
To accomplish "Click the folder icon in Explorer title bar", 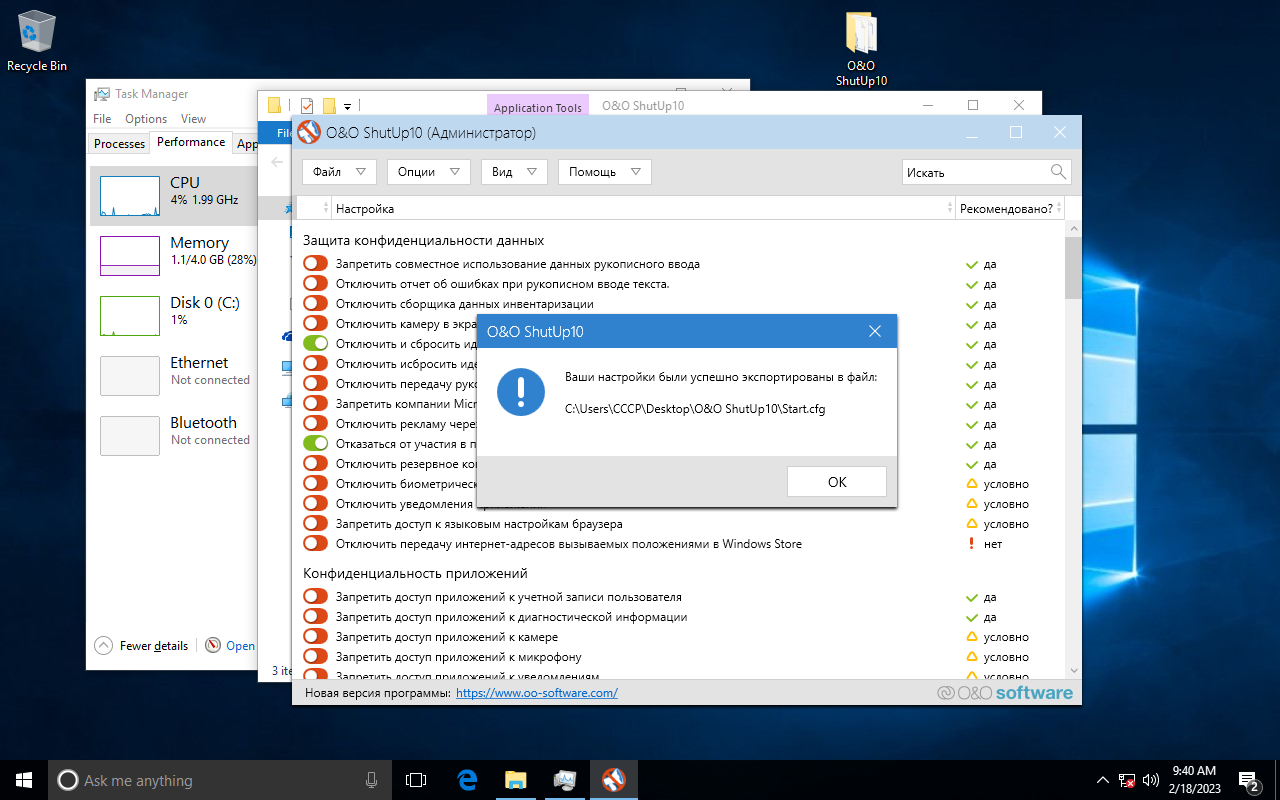I will pos(274,105).
